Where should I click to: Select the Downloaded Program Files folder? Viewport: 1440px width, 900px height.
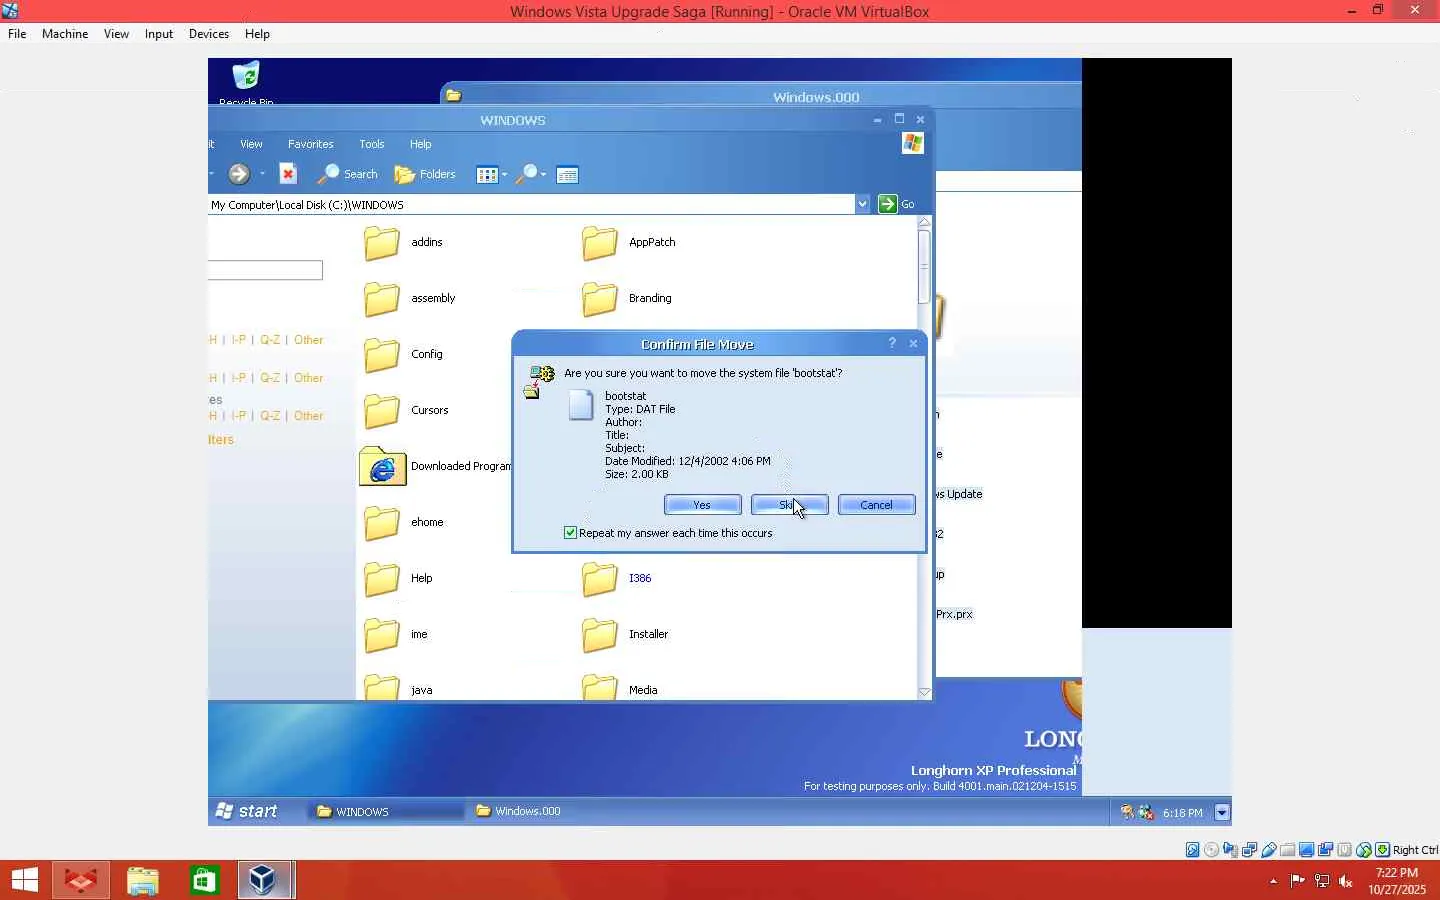(436, 466)
